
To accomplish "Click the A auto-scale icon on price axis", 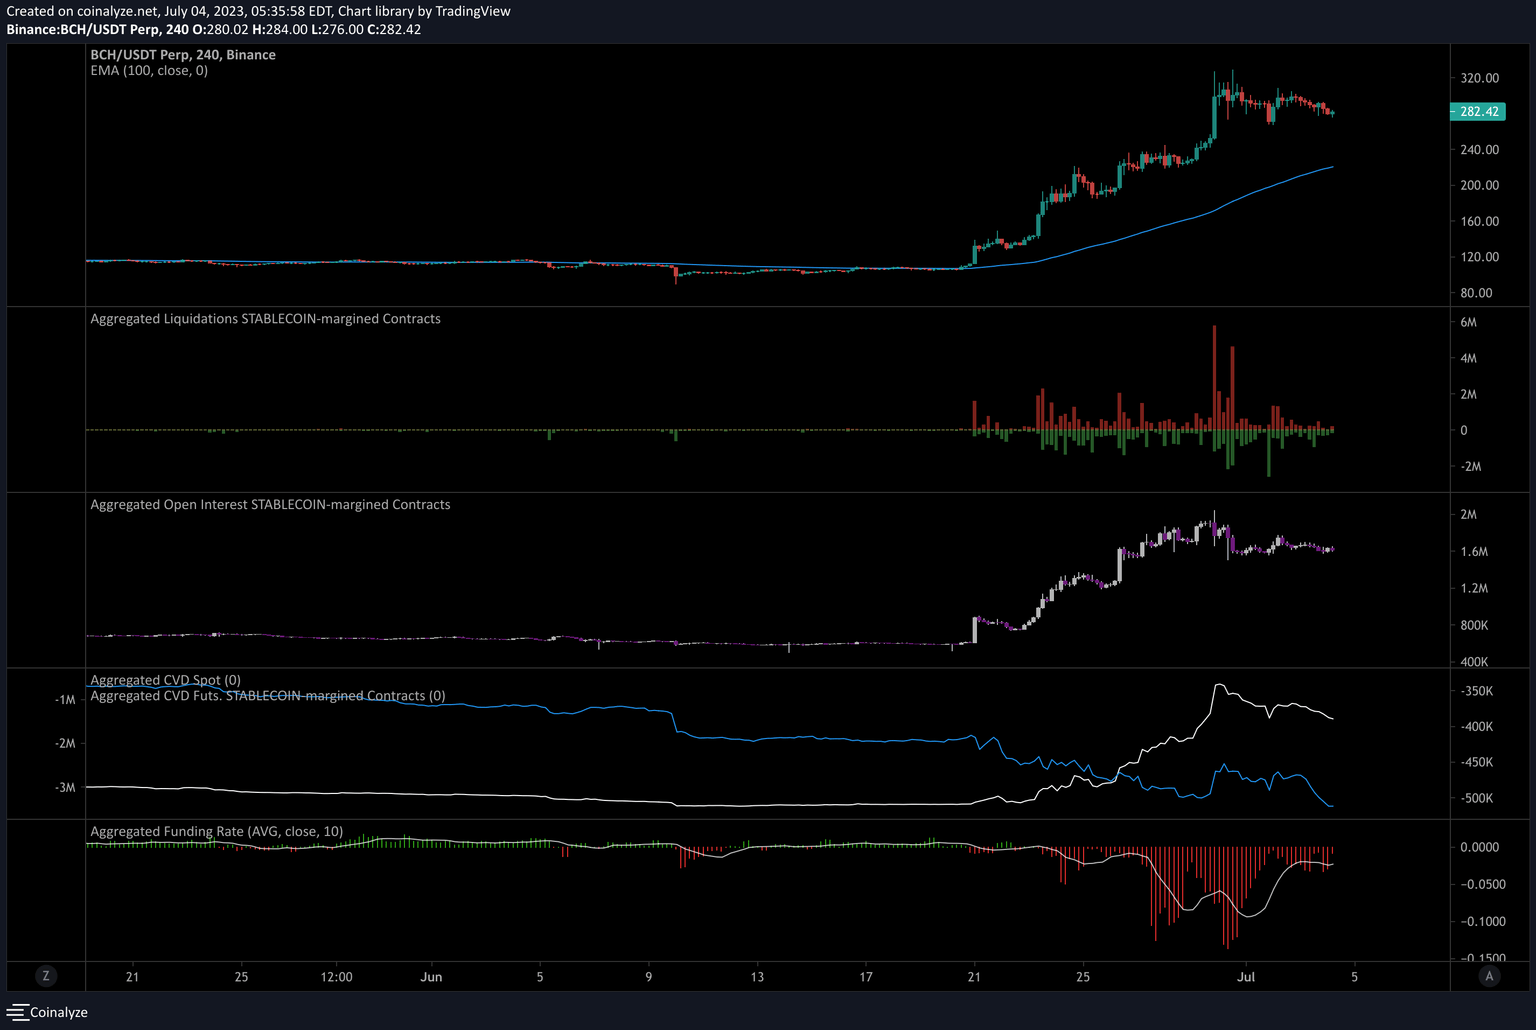I will (1489, 976).
